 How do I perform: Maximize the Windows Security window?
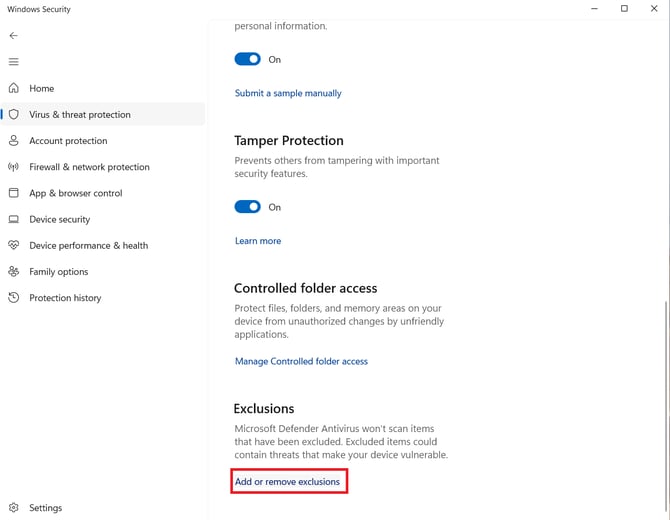coord(624,8)
